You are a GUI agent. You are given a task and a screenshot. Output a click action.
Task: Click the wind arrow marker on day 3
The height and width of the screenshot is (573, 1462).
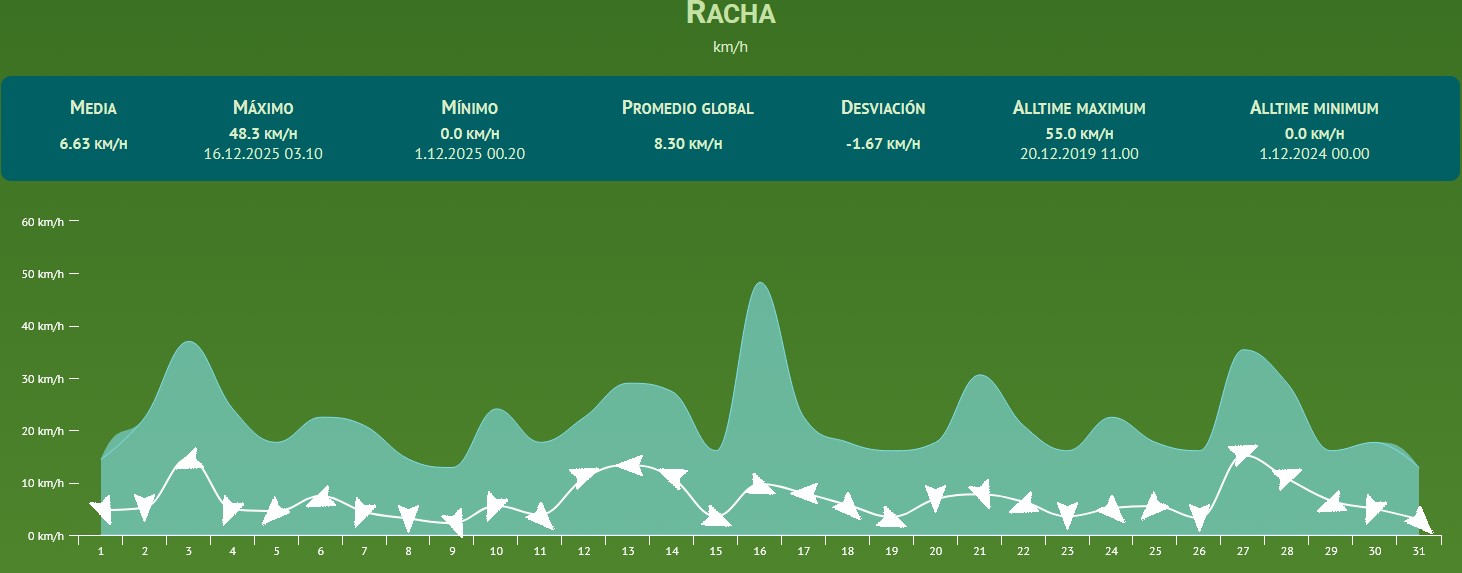188,461
